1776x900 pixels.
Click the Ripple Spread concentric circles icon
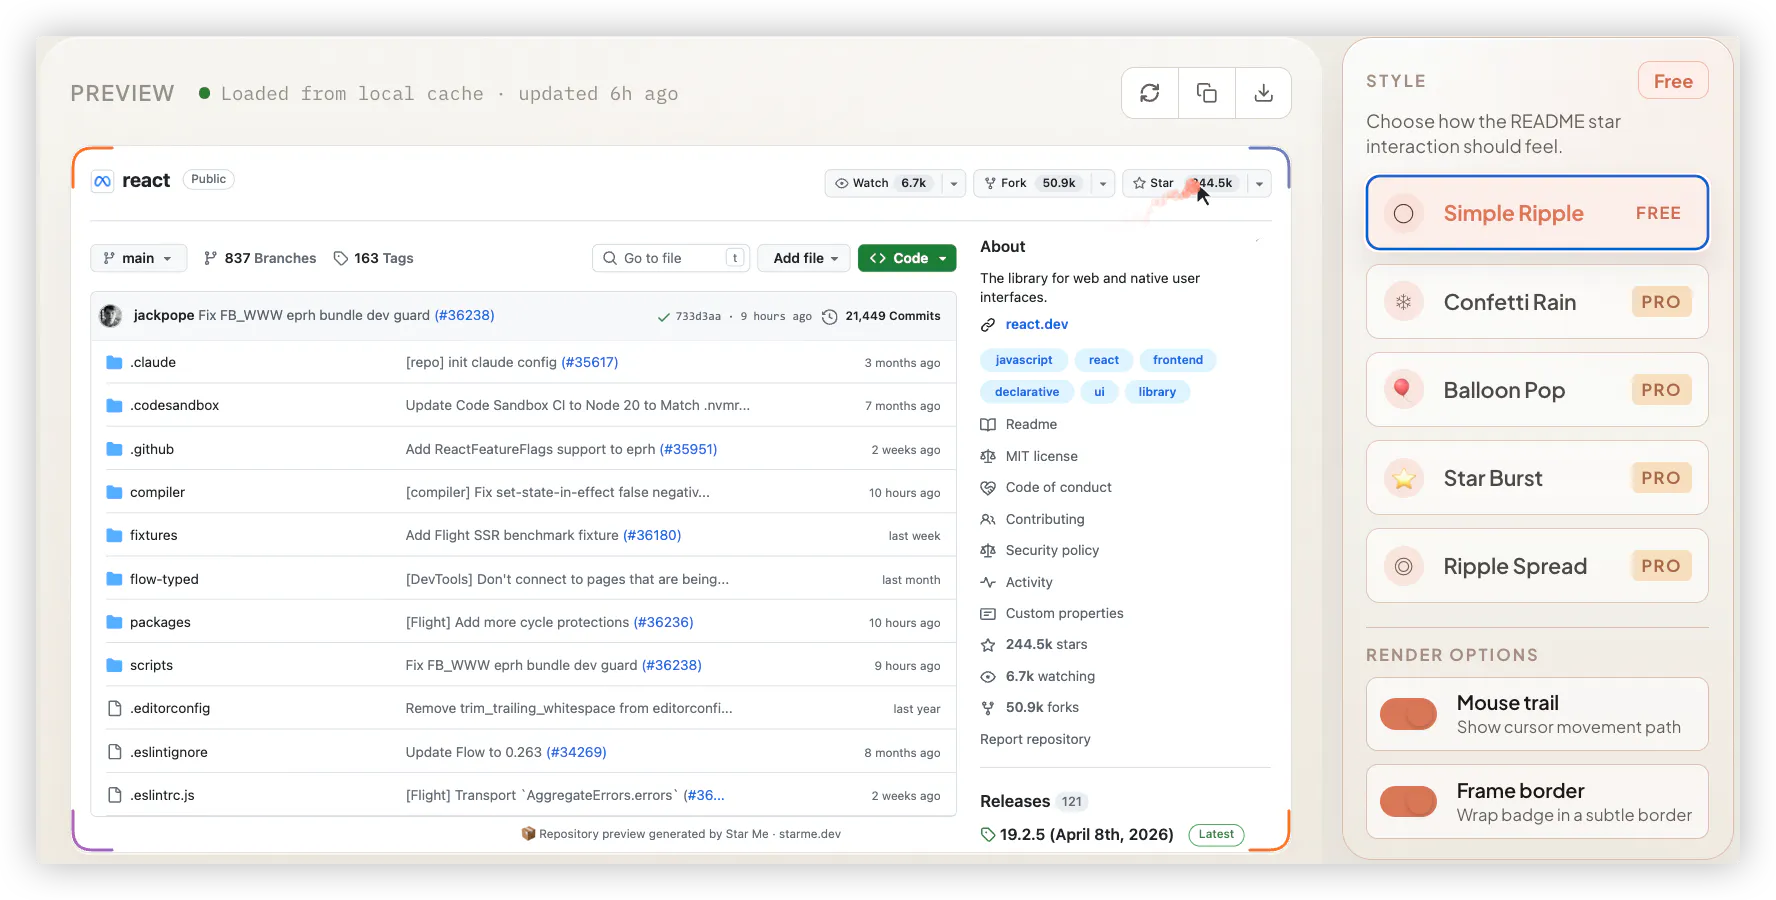(1404, 566)
